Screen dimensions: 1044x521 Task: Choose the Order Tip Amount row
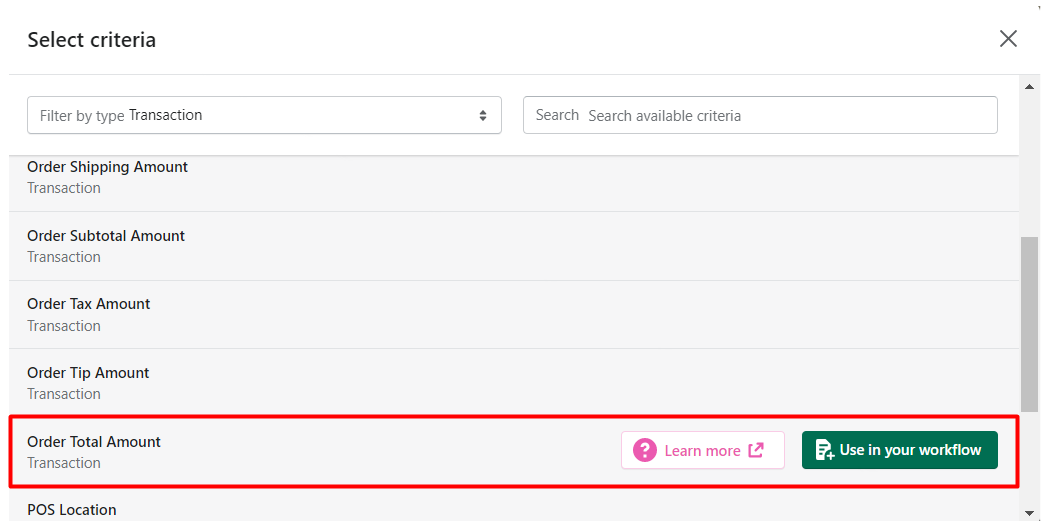tap(513, 383)
